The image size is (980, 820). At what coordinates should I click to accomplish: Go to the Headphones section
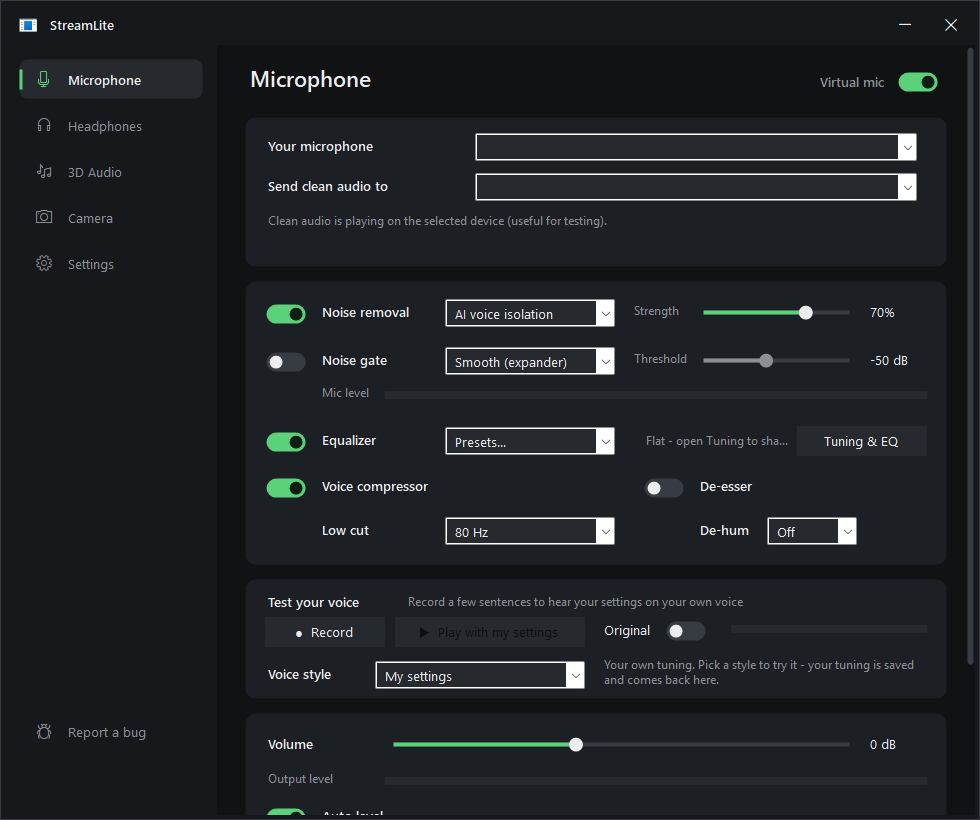111,126
